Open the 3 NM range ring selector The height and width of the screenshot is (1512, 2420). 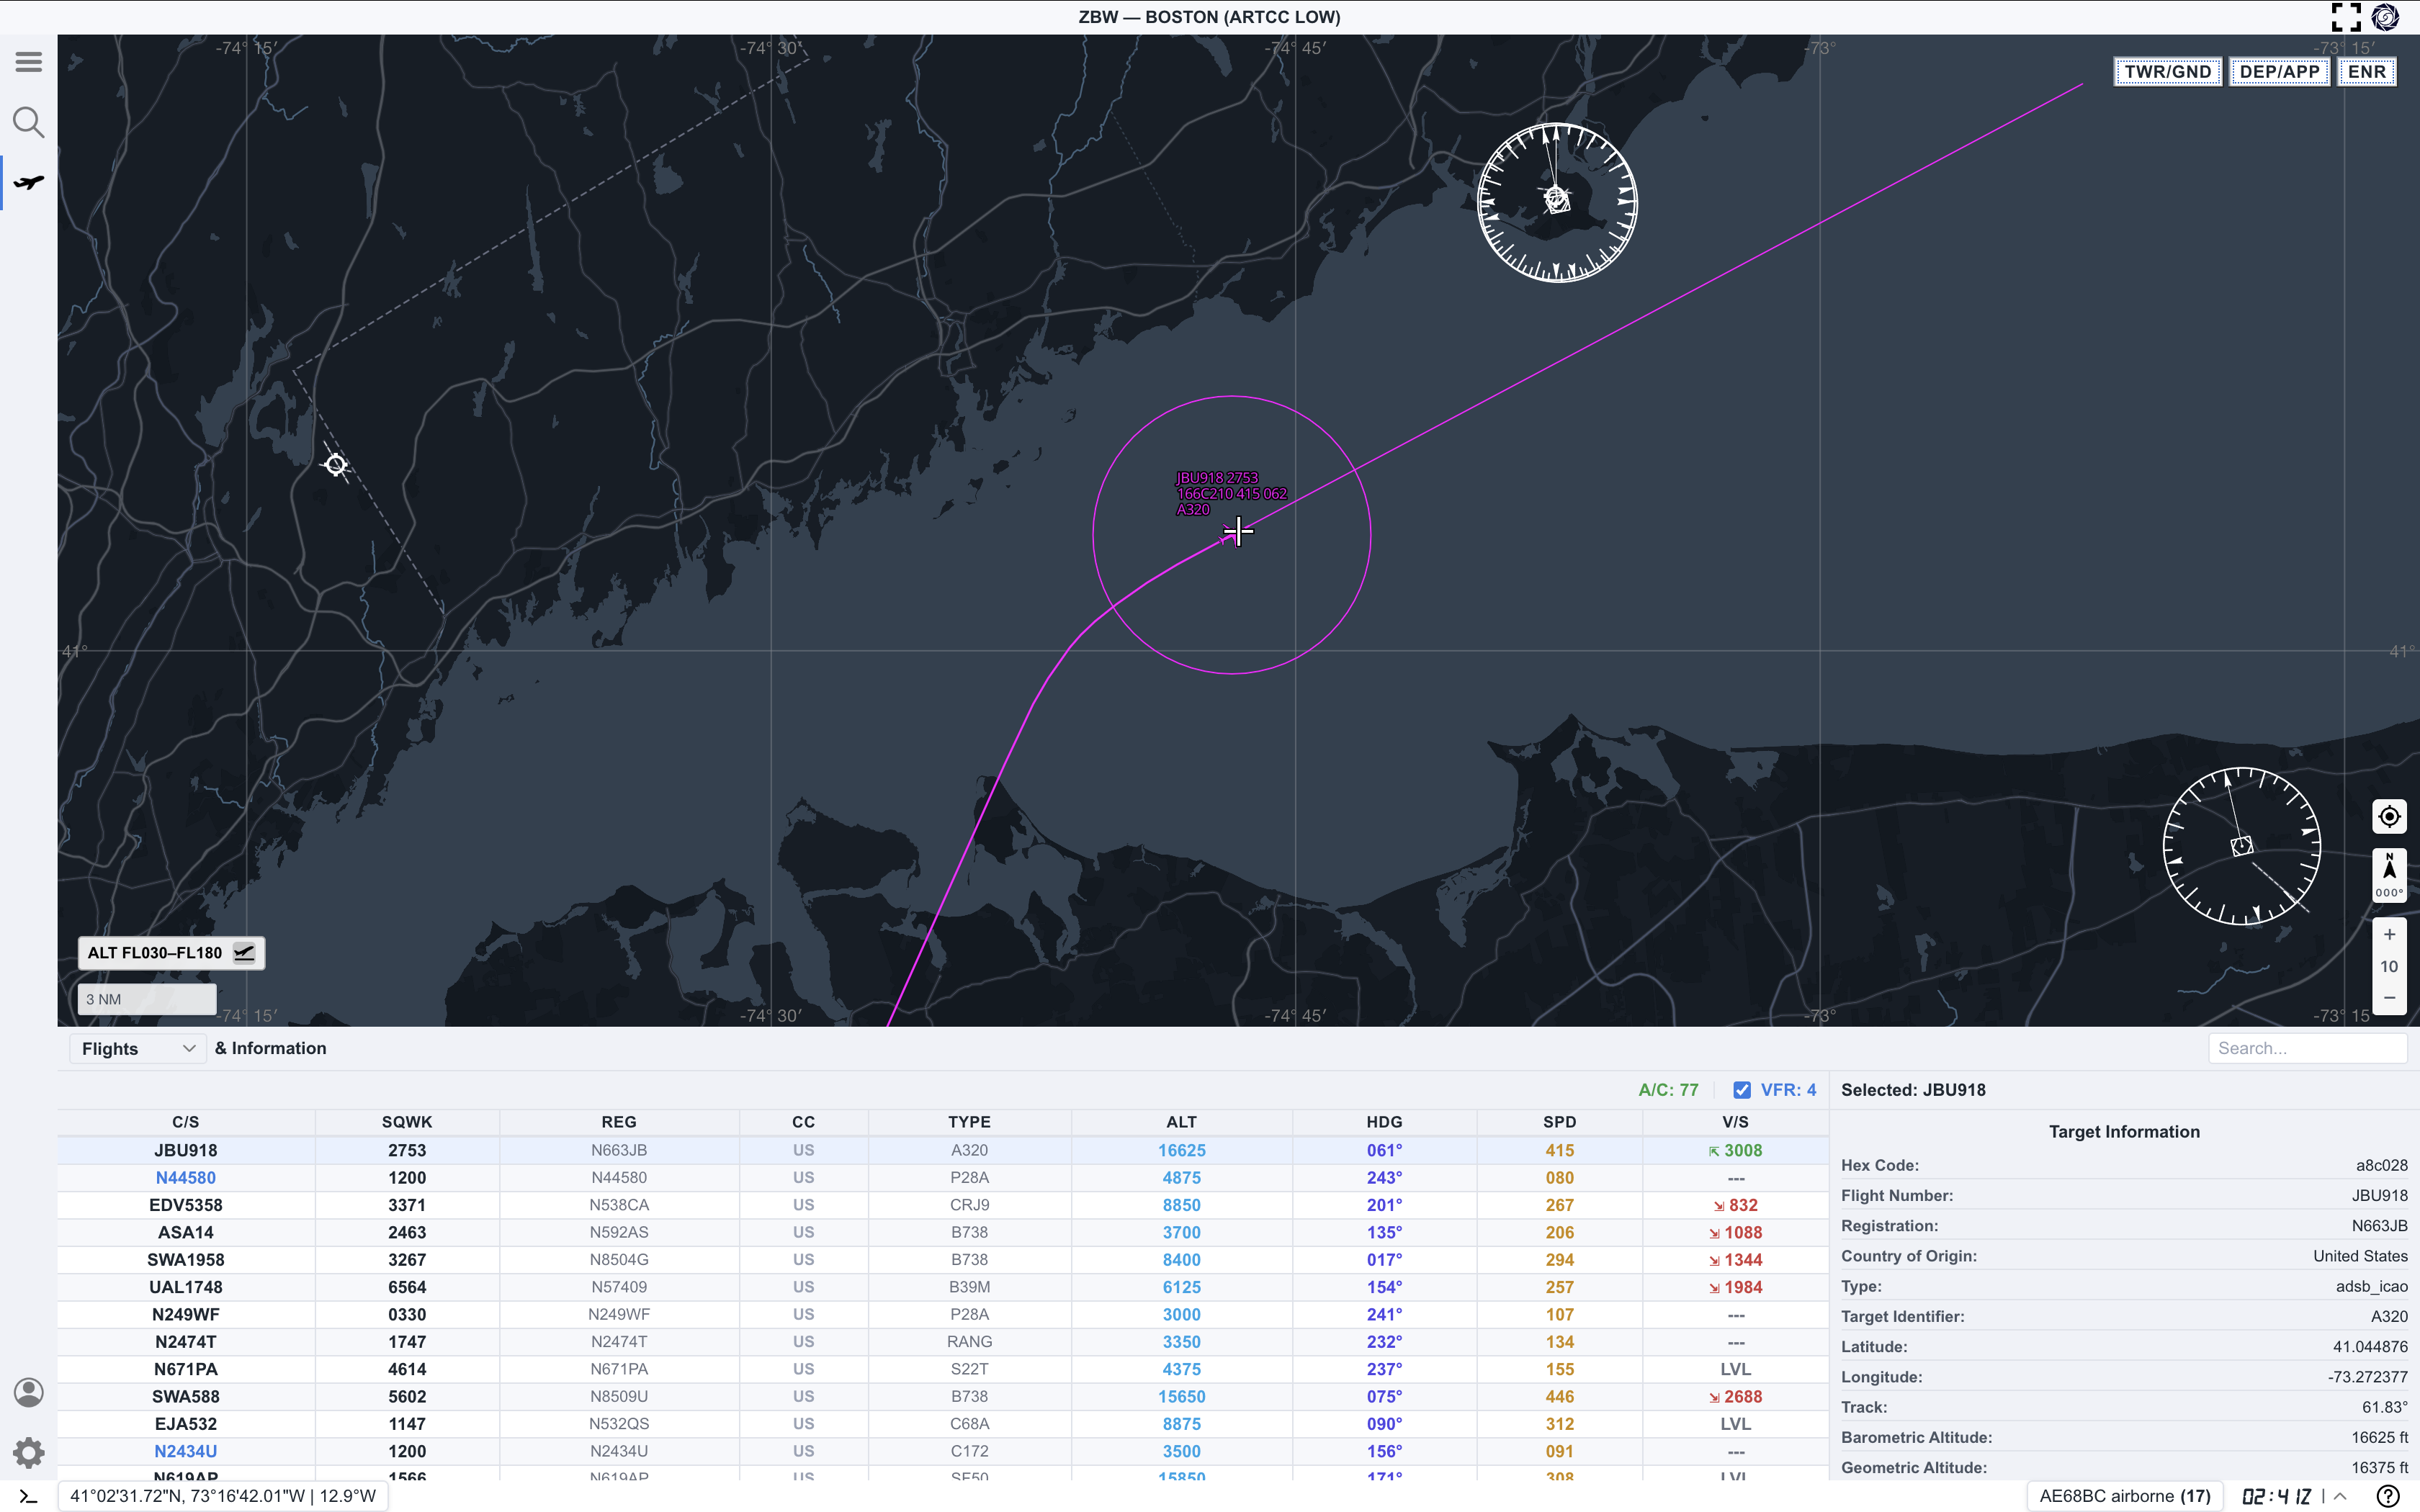[146, 998]
